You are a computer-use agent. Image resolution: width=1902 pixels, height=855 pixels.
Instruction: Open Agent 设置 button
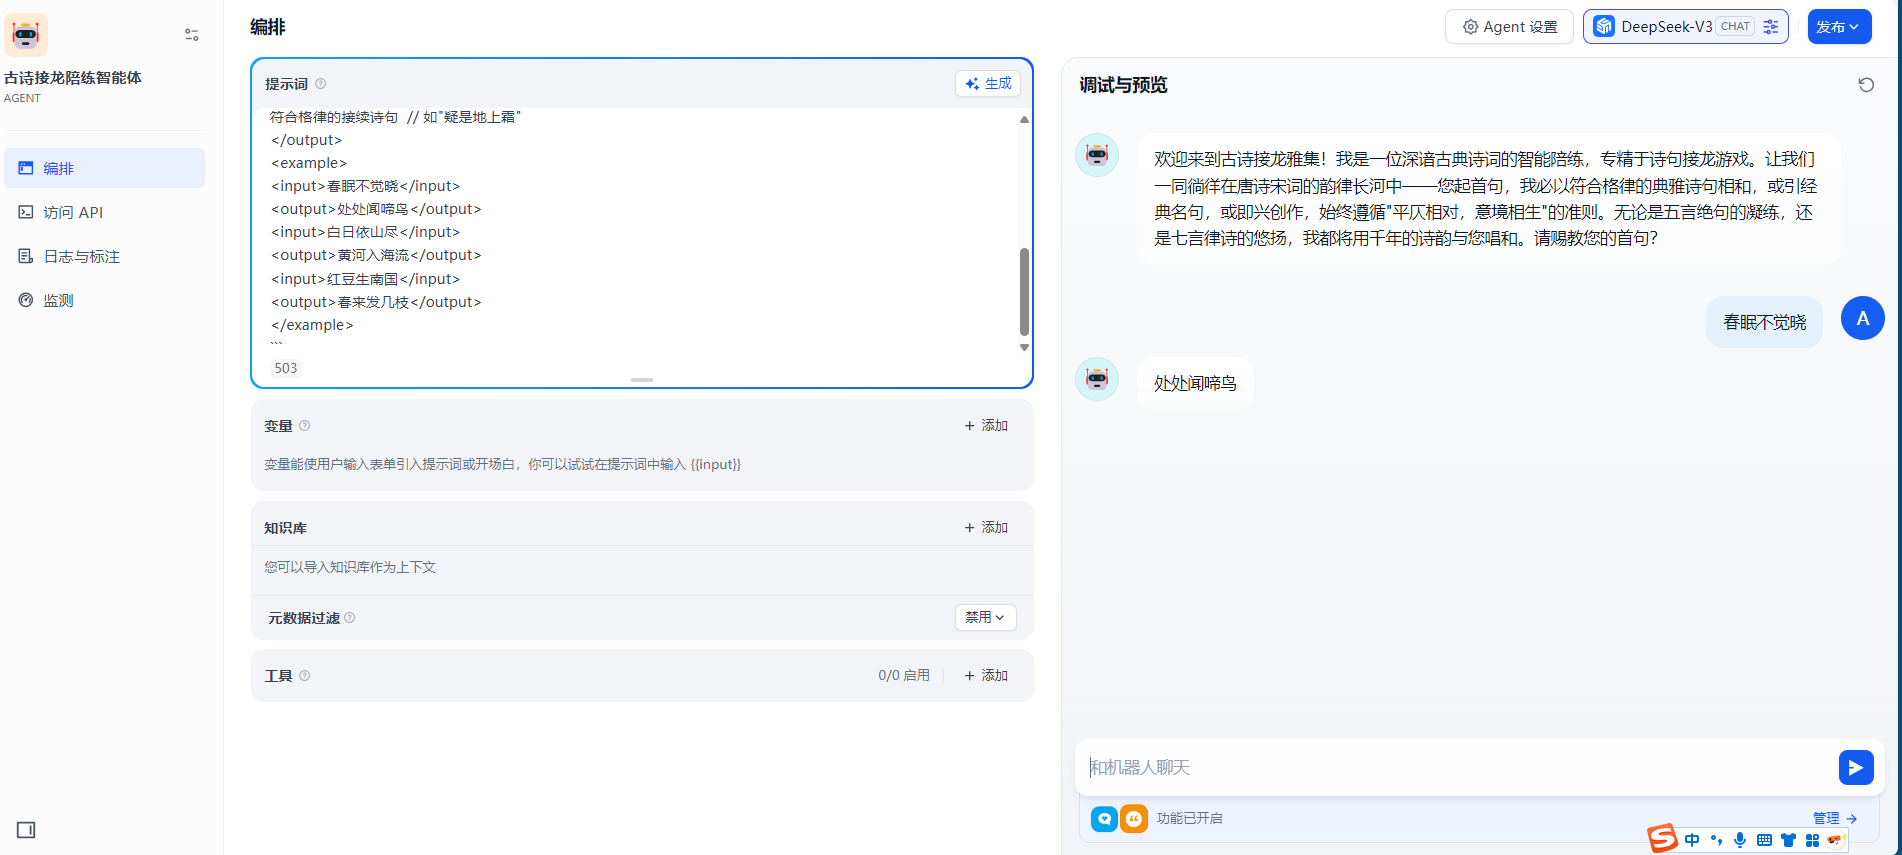(x=1509, y=27)
